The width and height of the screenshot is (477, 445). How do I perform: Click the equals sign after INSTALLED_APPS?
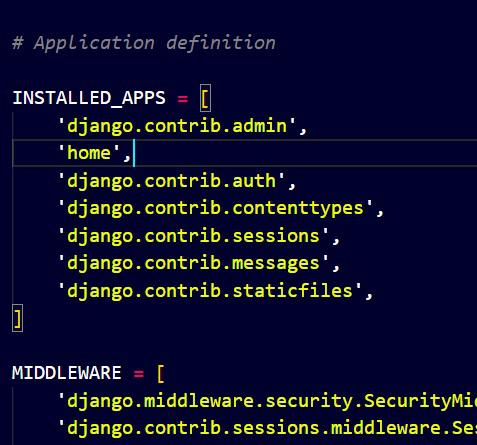[x=183, y=99]
